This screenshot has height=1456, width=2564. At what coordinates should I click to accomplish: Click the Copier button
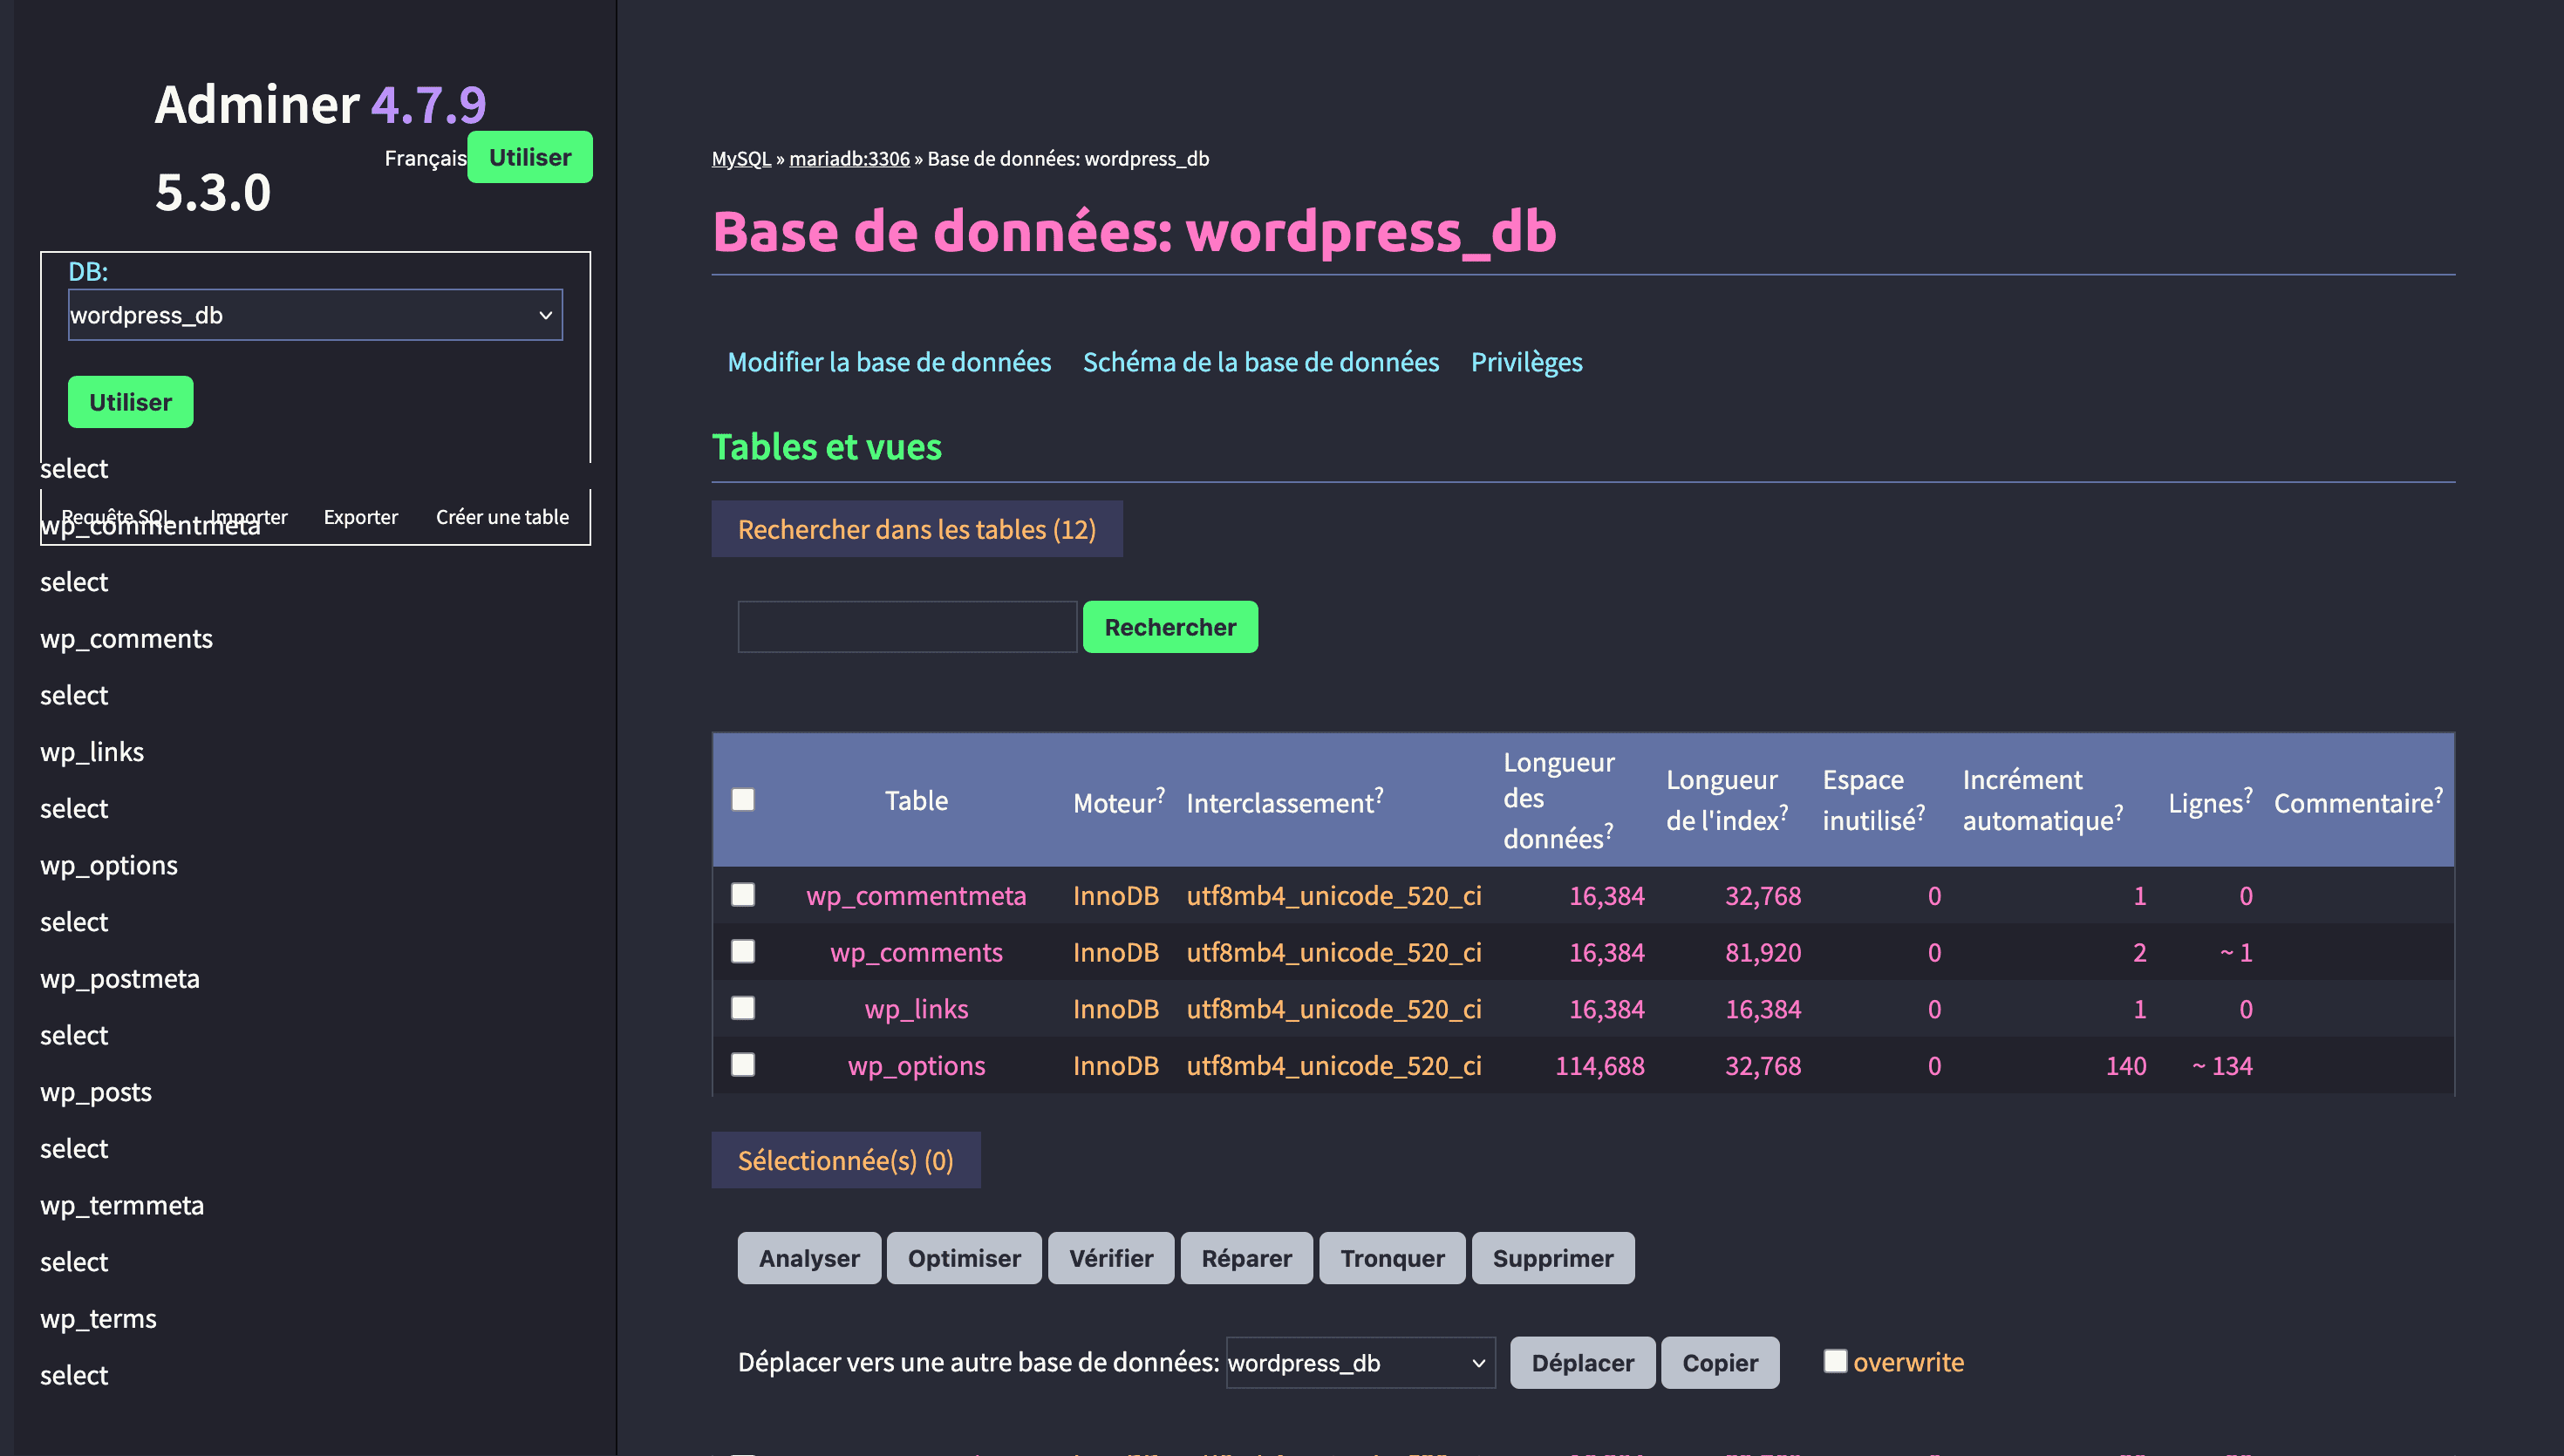coord(1720,1363)
